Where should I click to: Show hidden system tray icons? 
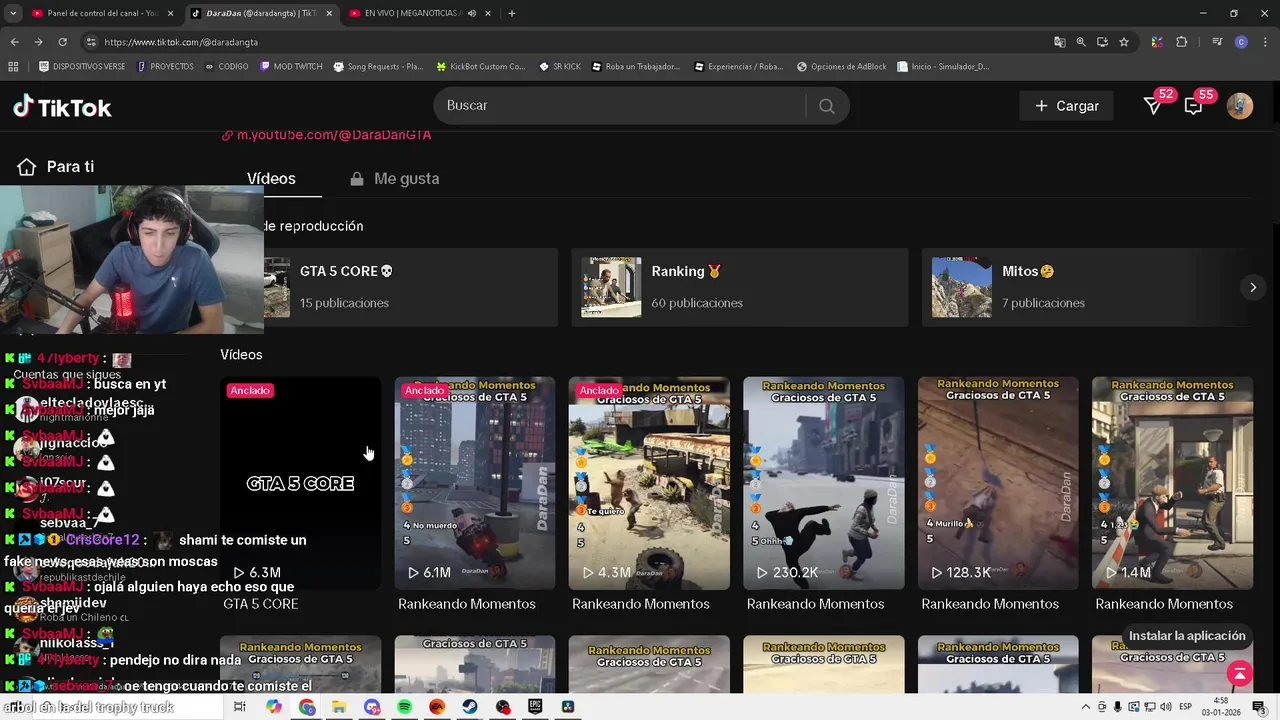coord(1086,707)
